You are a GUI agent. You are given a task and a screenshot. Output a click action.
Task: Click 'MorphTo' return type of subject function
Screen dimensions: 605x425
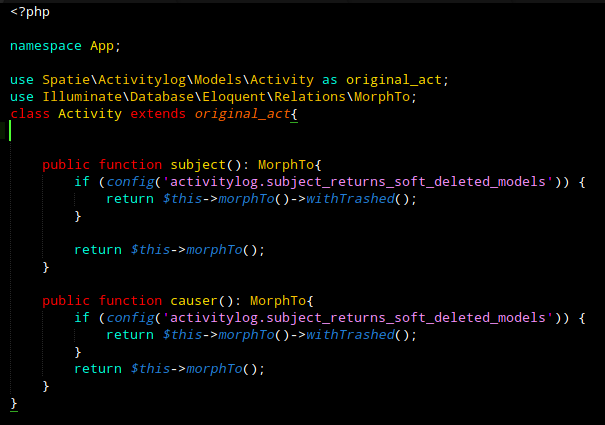pyautogui.click(x=286, y=165)
